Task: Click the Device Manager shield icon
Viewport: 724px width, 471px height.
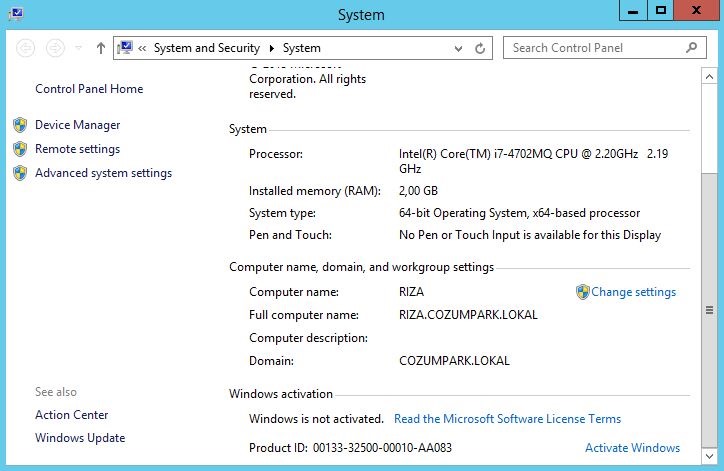Action: [20, 125]
